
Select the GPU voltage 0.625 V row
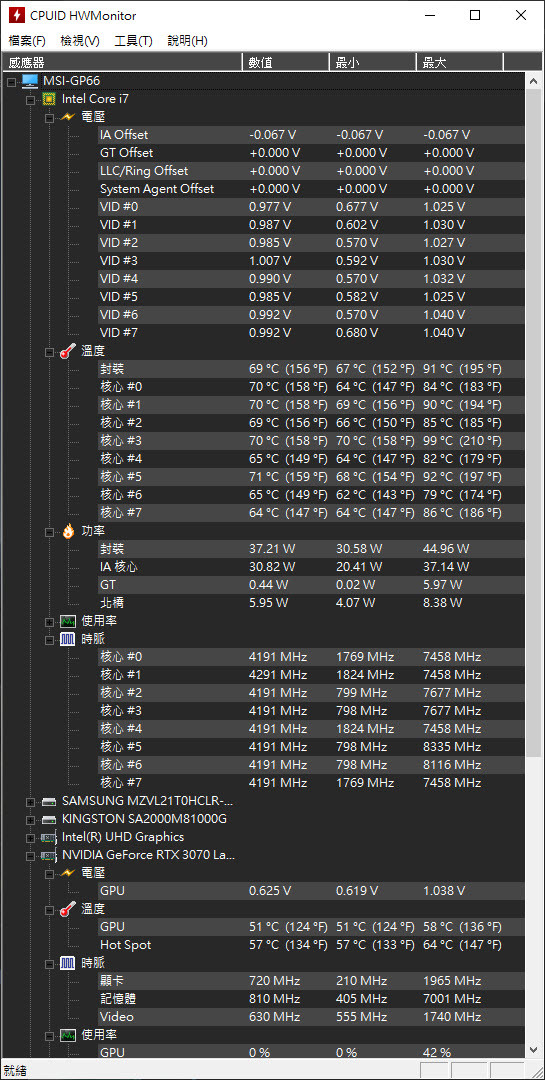311,891
